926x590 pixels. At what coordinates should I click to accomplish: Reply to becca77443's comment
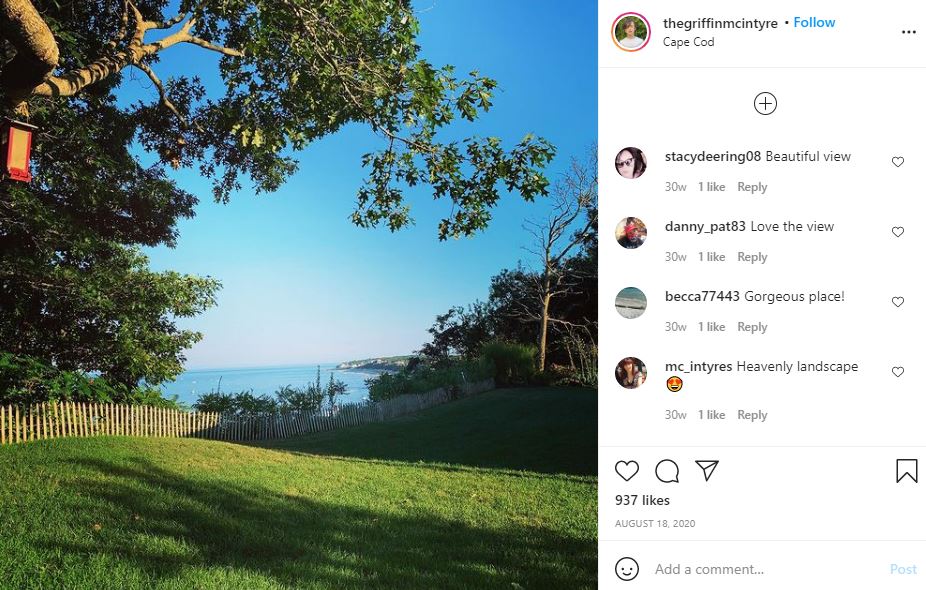point(752,327)
